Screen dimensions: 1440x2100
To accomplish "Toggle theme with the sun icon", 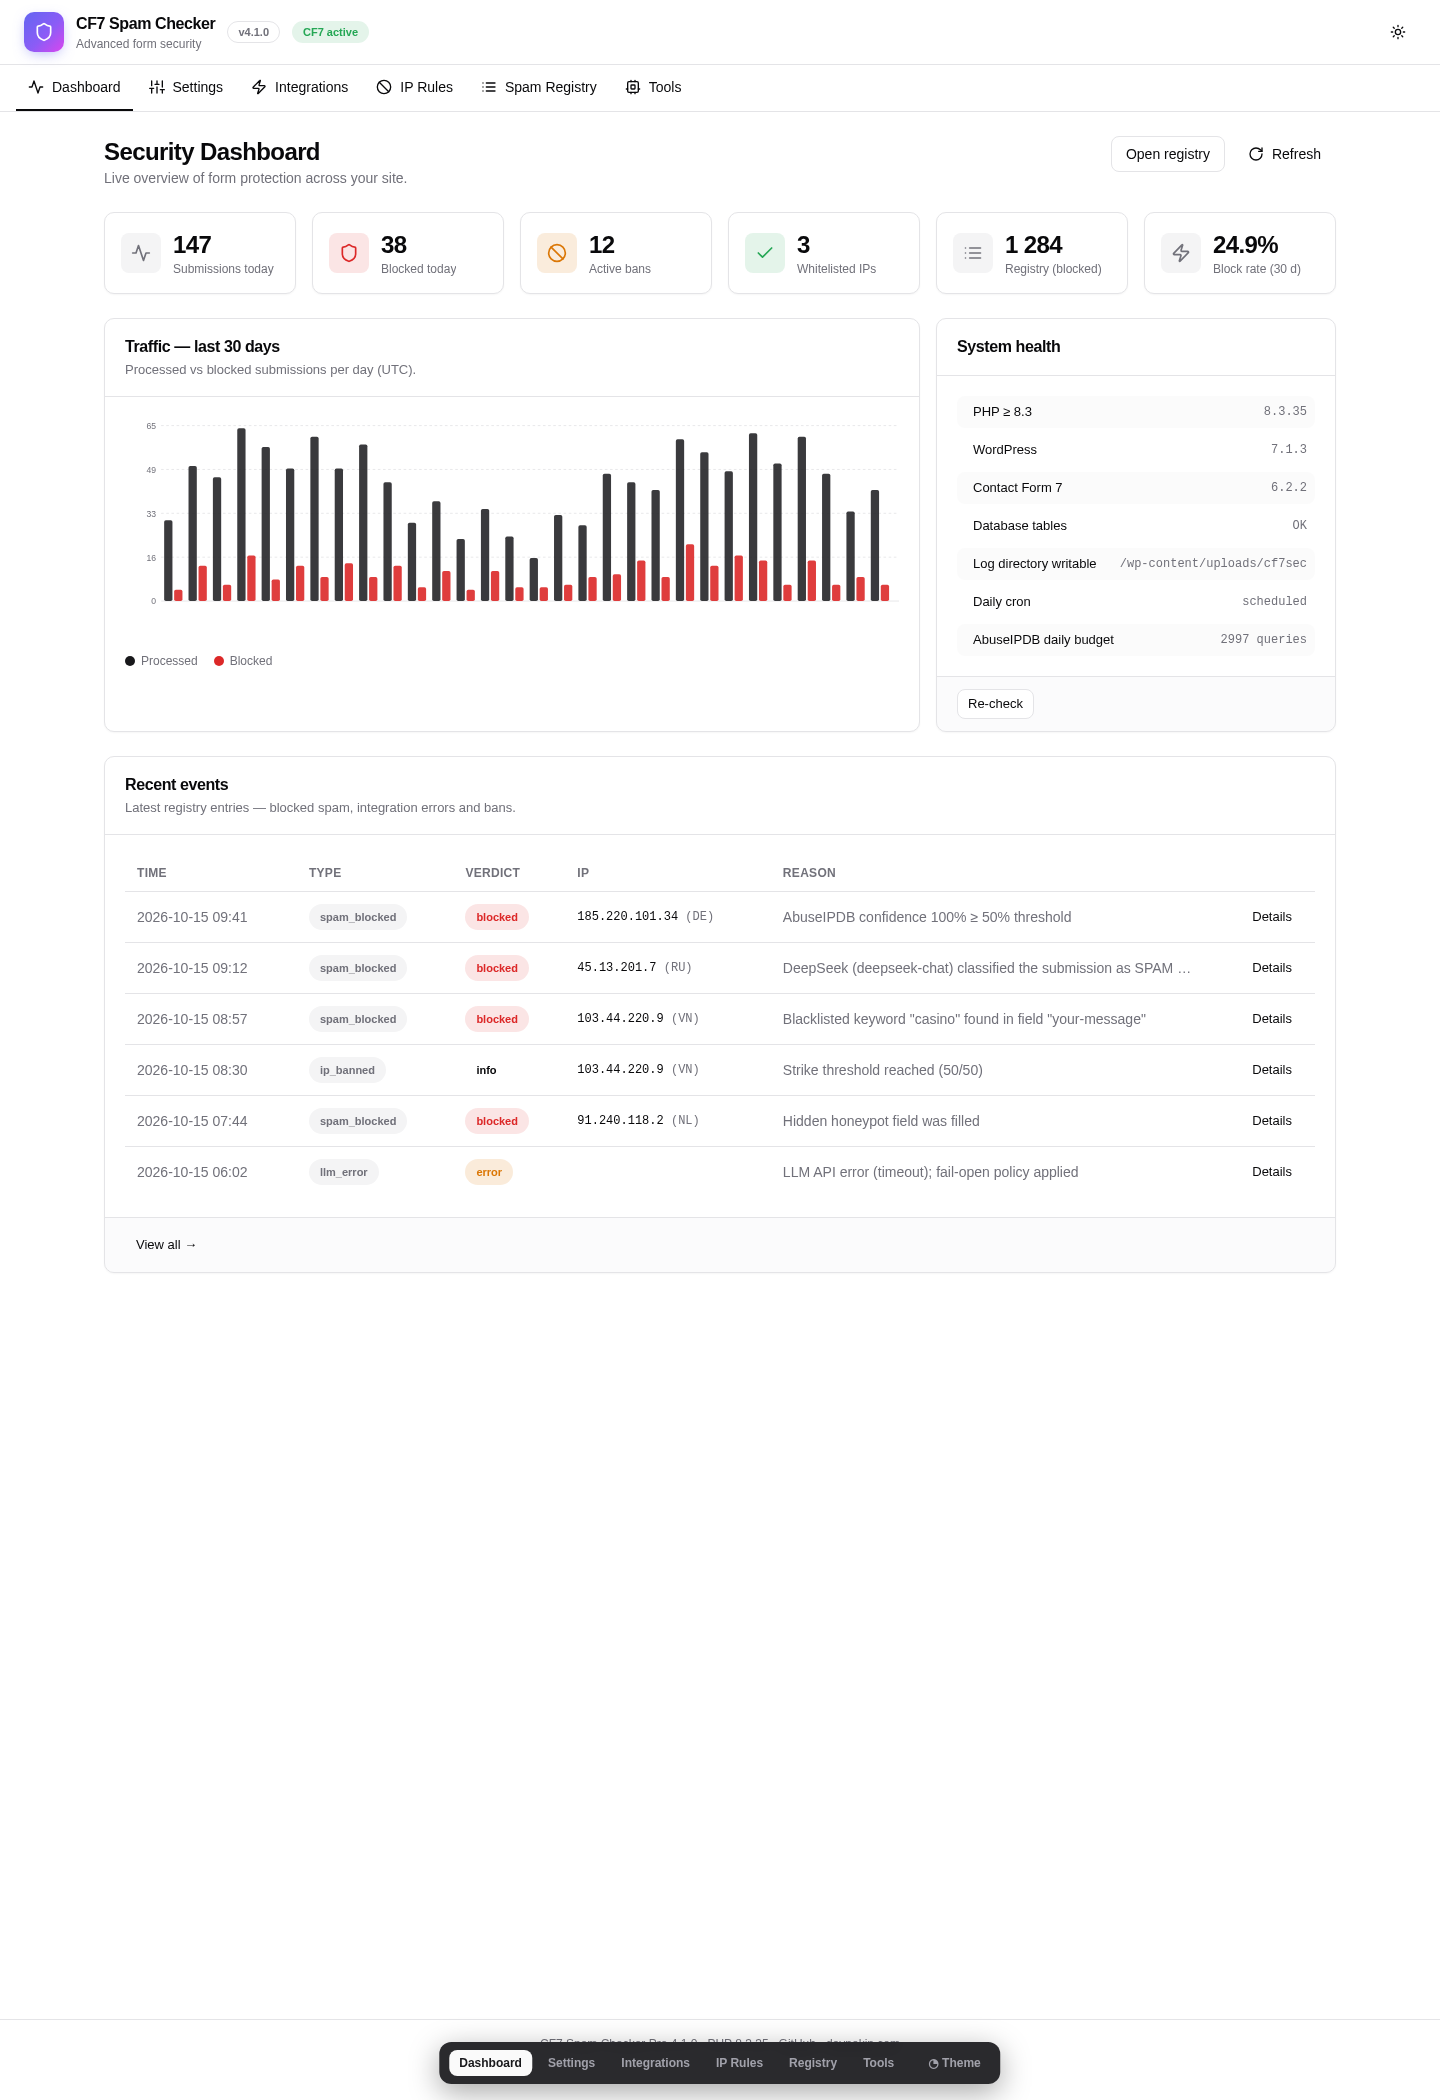I will pos(1398,32).
